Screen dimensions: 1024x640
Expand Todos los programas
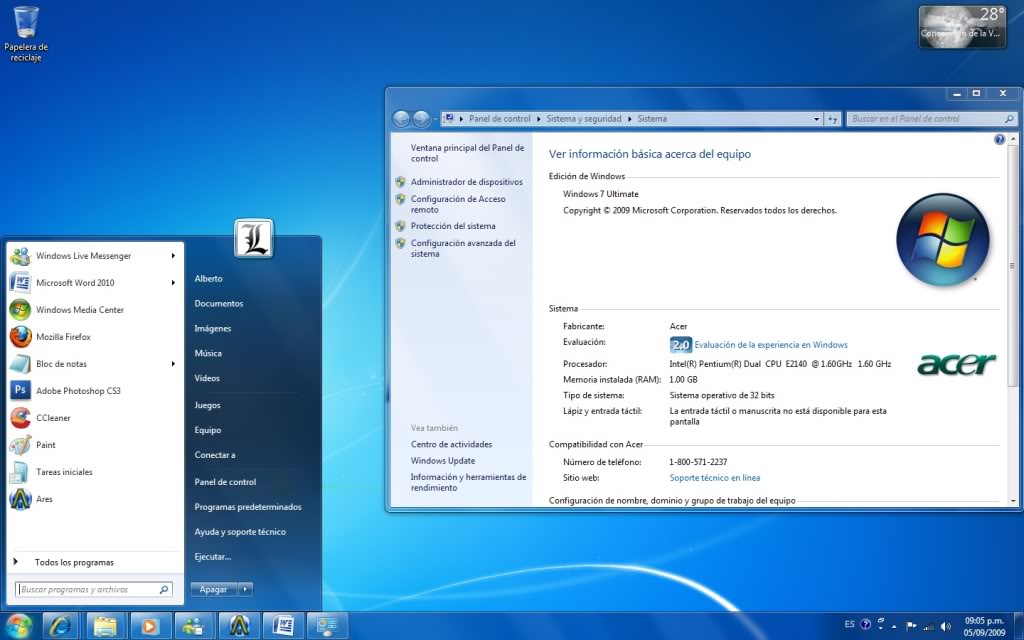[74, 562]
